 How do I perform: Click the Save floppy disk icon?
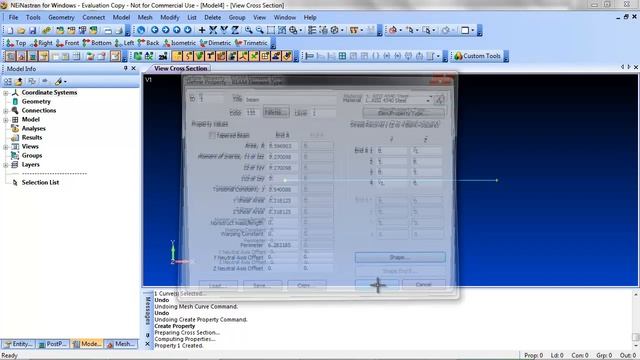[x=32, y=30]
